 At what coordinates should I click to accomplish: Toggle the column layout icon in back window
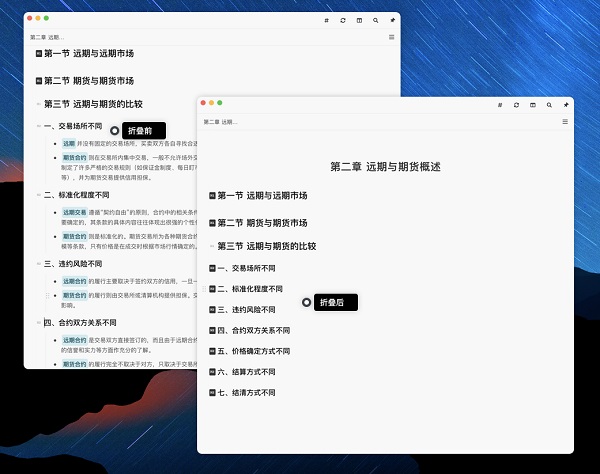(x=359, y=20)
